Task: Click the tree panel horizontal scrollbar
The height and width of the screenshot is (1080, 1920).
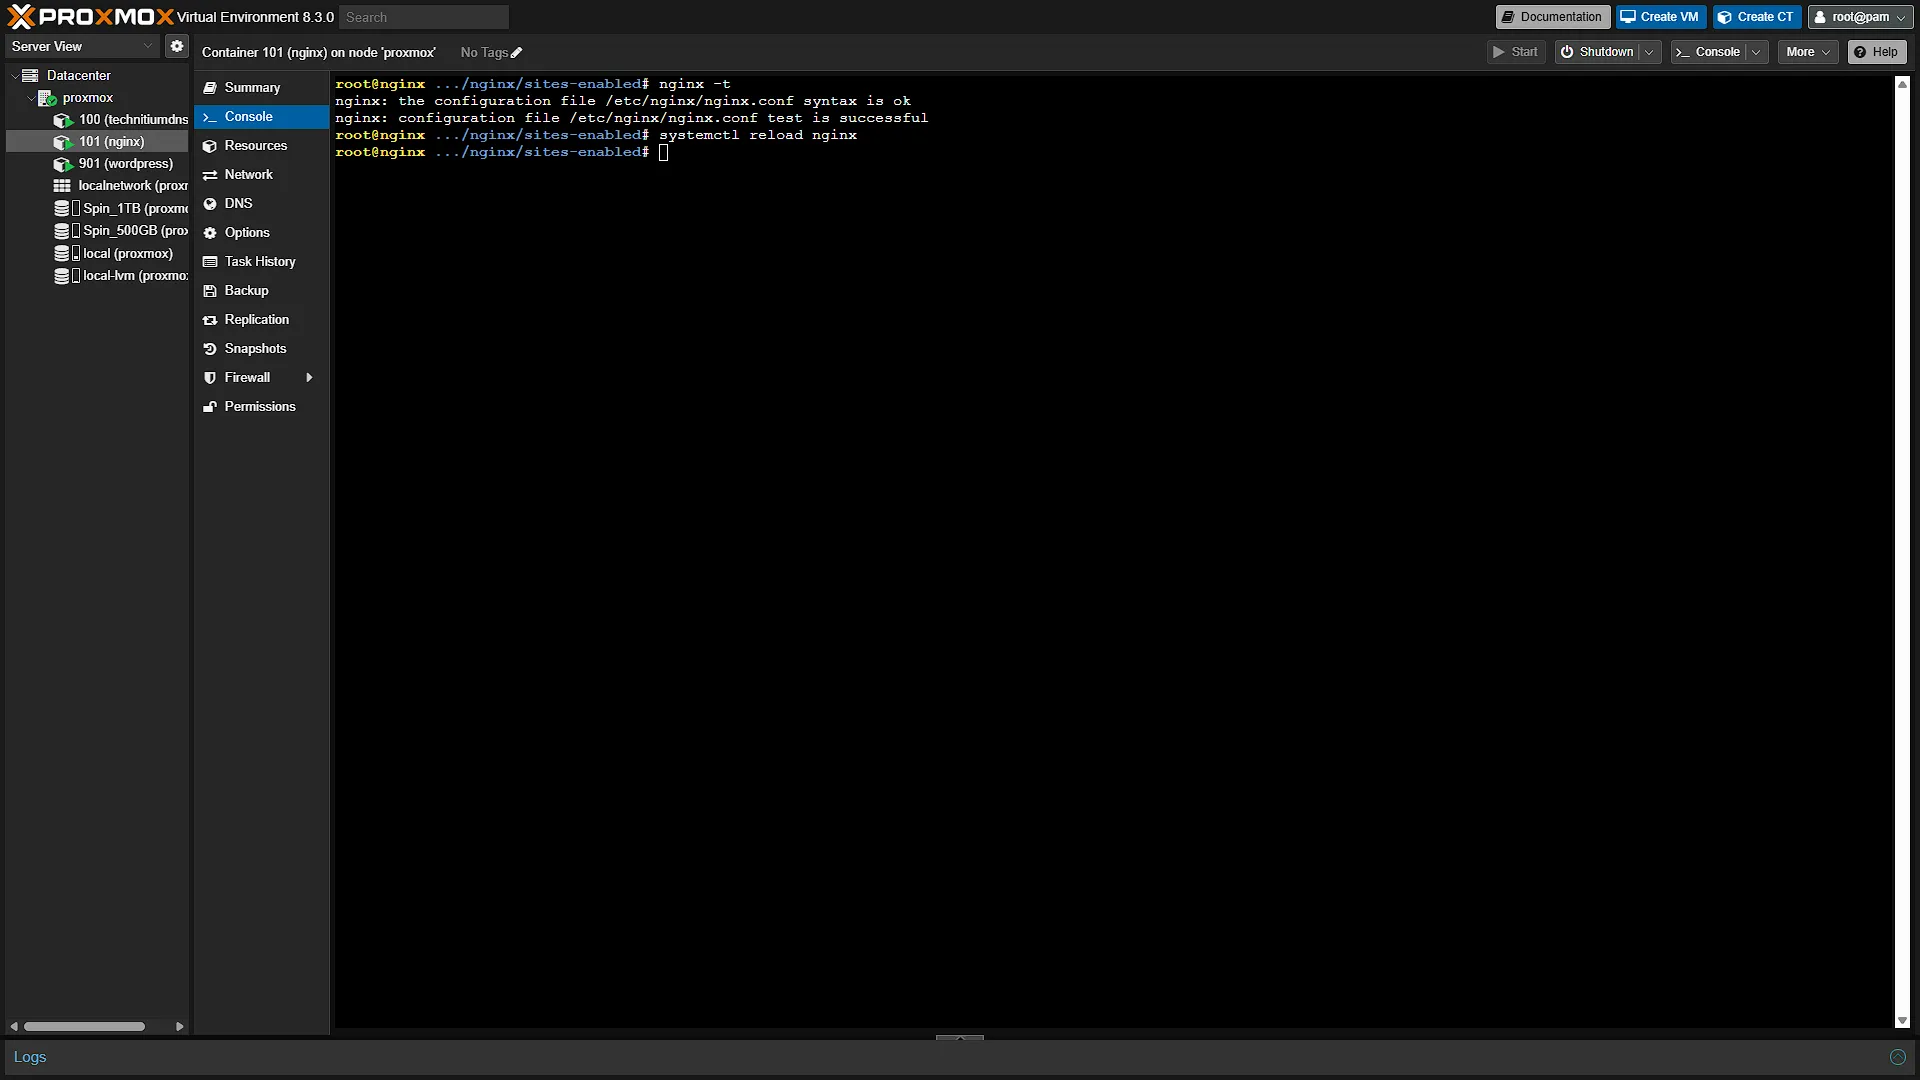Action: pyautogui.click(x=84, y=1027)
